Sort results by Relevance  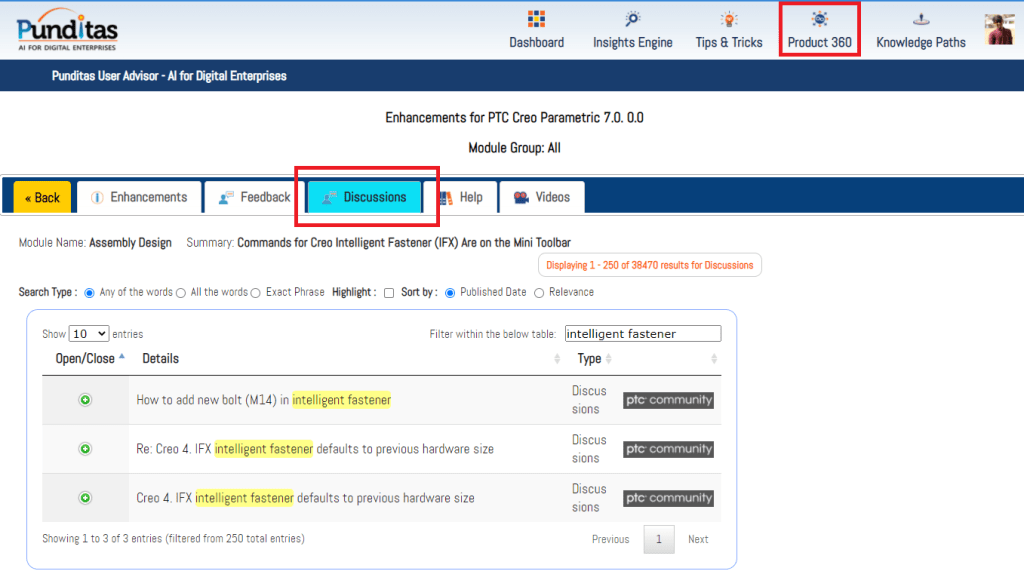point(539,293)
